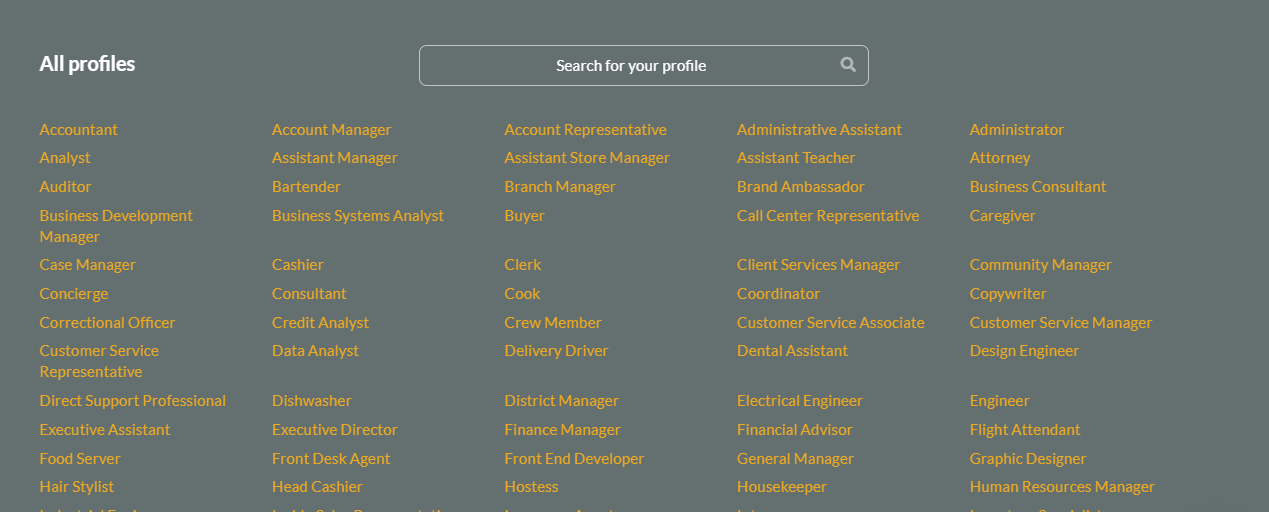Click the search magnifier icon

coord(848,65)
